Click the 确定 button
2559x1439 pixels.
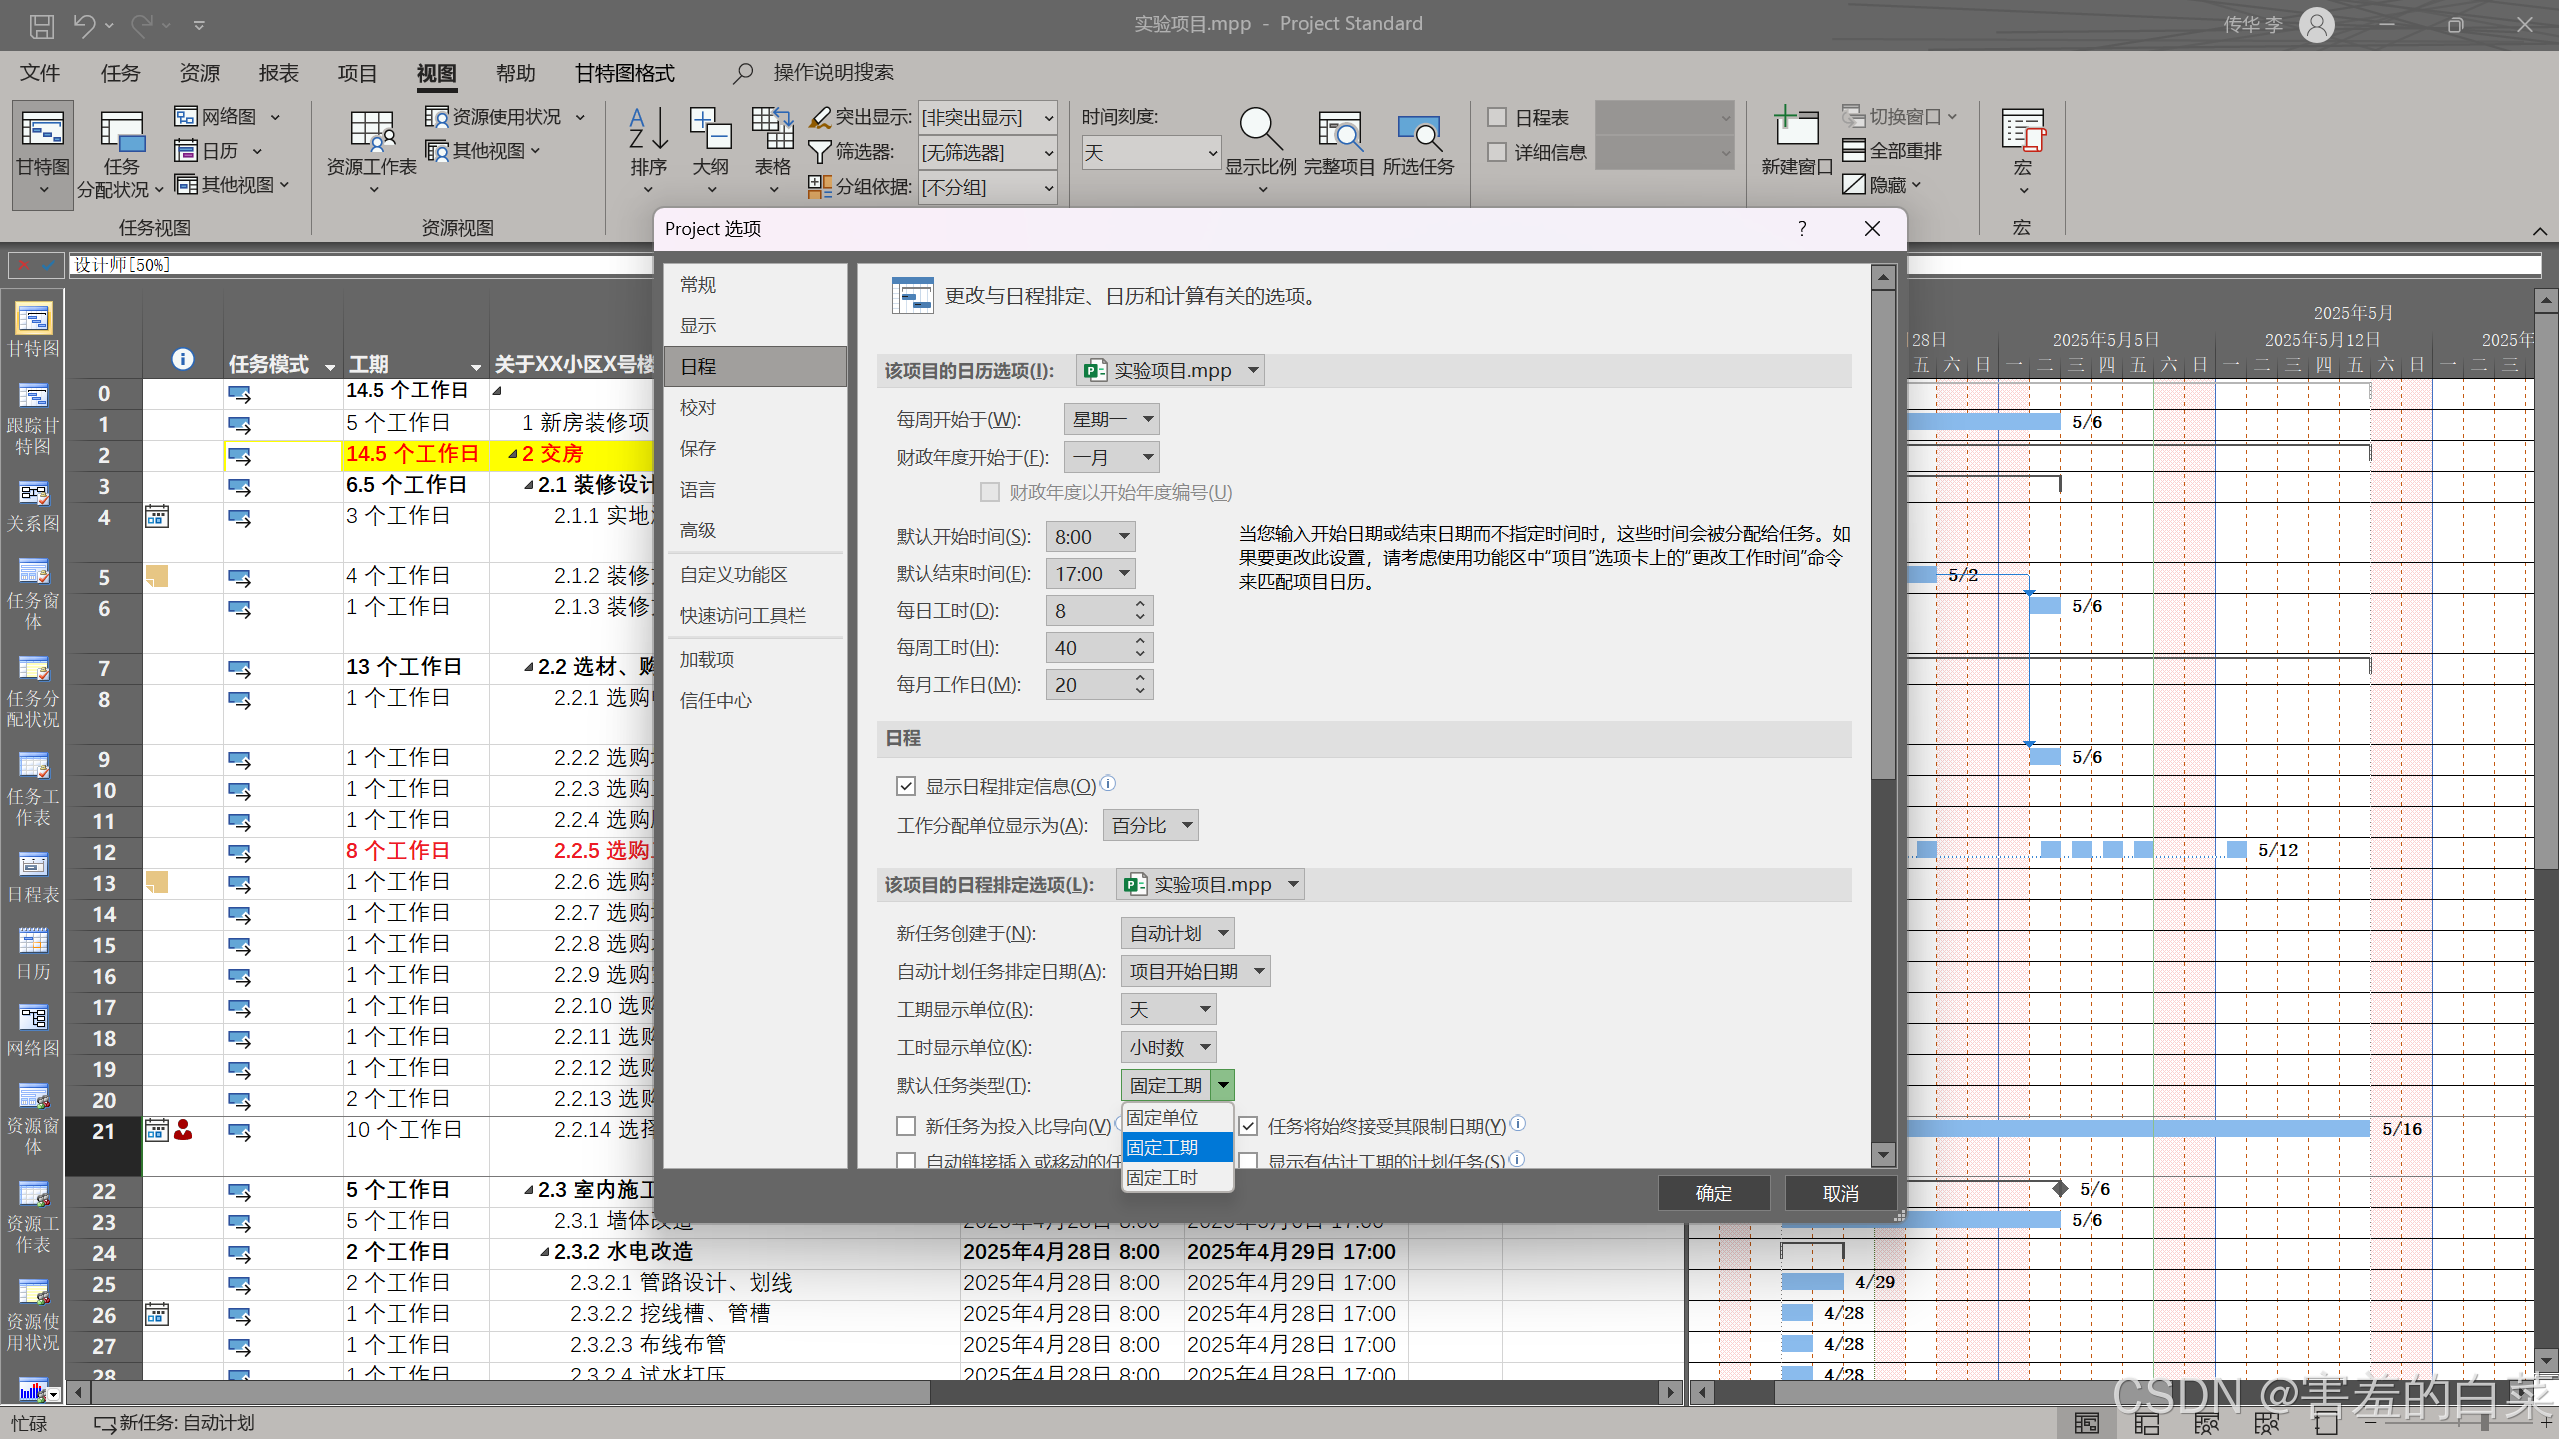click(x=1713, y=1193)
